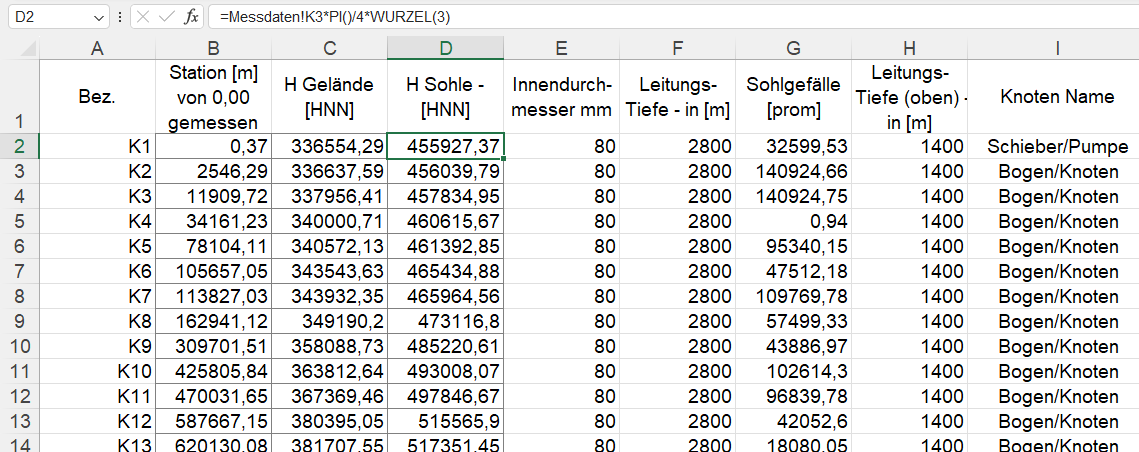
Task: Select the Sohlgefälle cell with value 0,94
Action: point(793,222)
